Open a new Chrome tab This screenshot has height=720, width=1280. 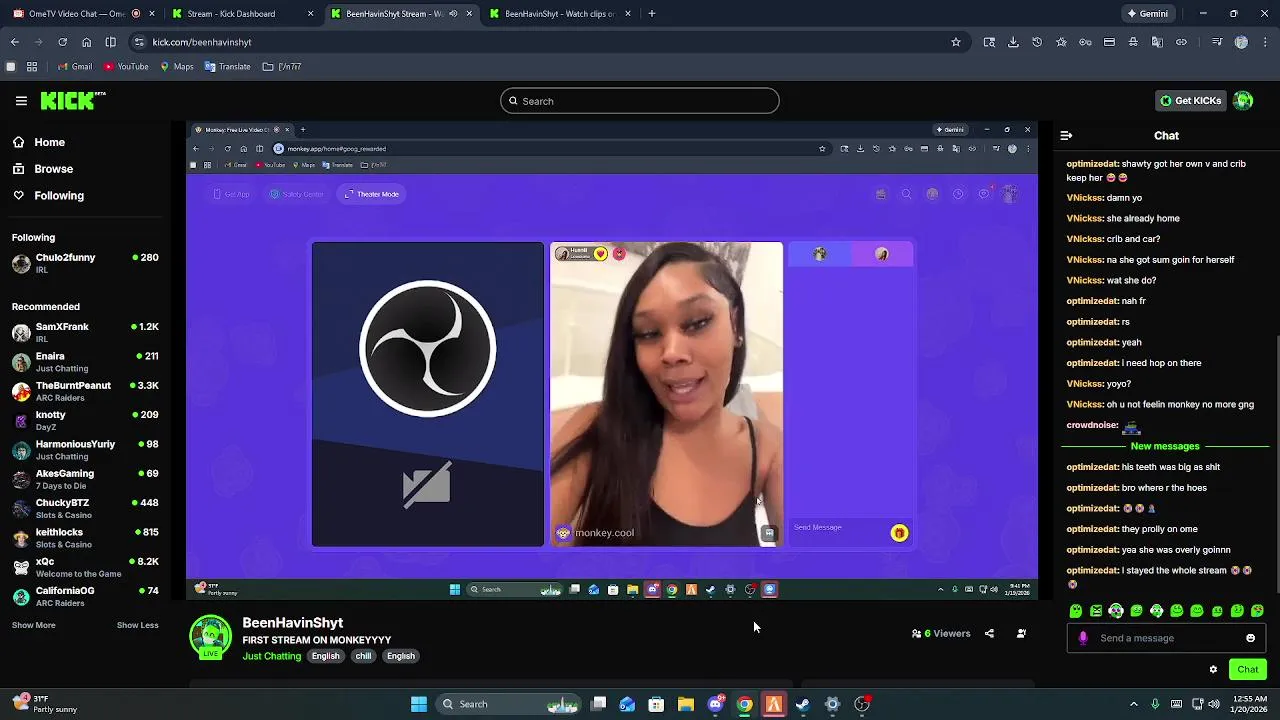click(652, 14)
